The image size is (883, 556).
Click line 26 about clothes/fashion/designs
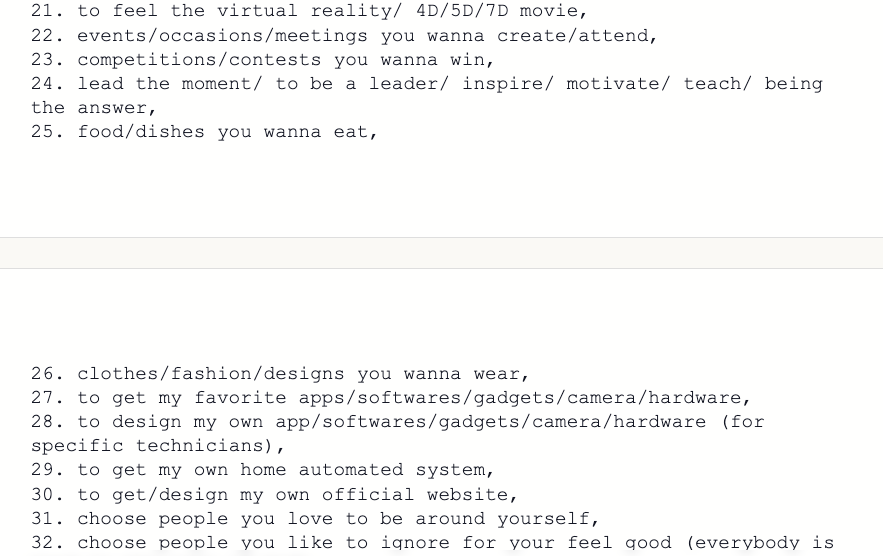280,373
